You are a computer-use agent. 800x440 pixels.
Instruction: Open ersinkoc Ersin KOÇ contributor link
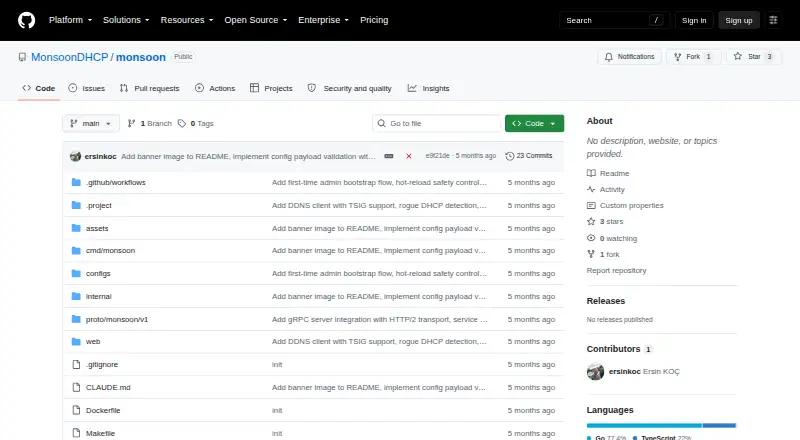point(644,372)
